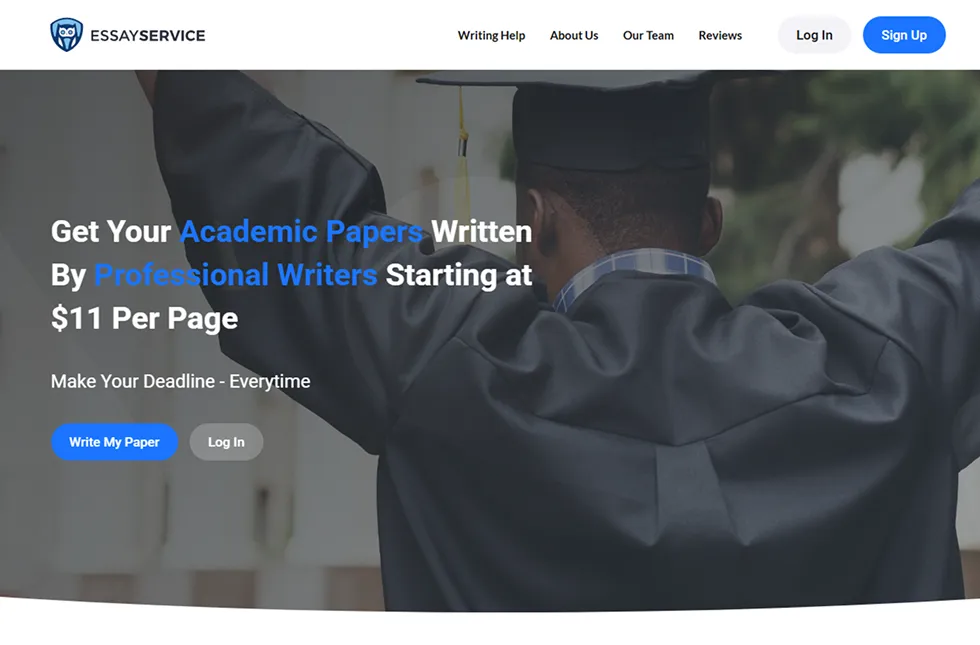Open the Writing Help menu item
The height and width of the screenshot is (645, 980).
(491, 36)
